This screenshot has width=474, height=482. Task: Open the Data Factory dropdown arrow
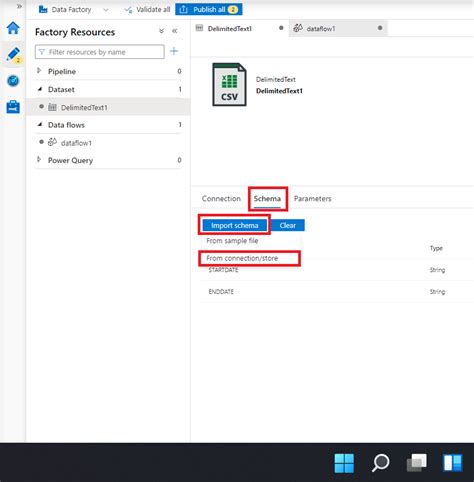click(106, 10)
